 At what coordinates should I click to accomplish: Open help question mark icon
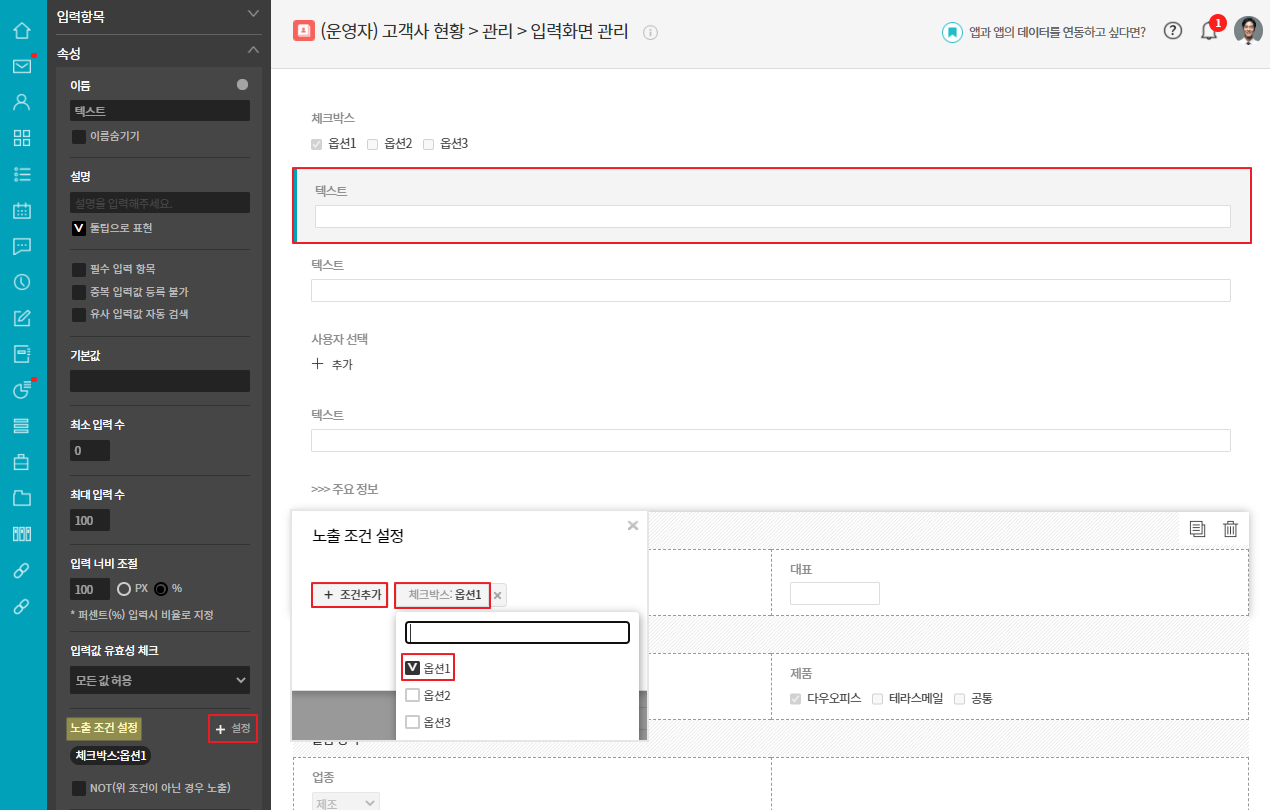1173,31
